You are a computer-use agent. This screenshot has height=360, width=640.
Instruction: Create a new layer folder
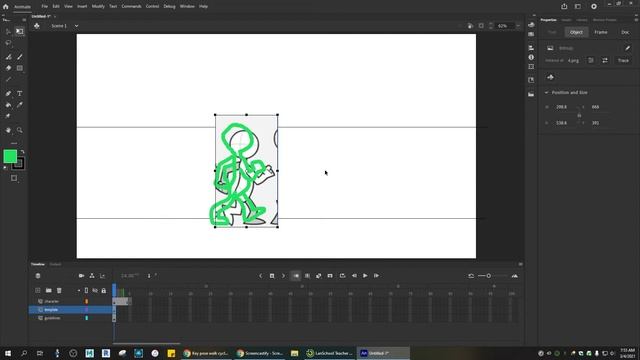[49, 290]
